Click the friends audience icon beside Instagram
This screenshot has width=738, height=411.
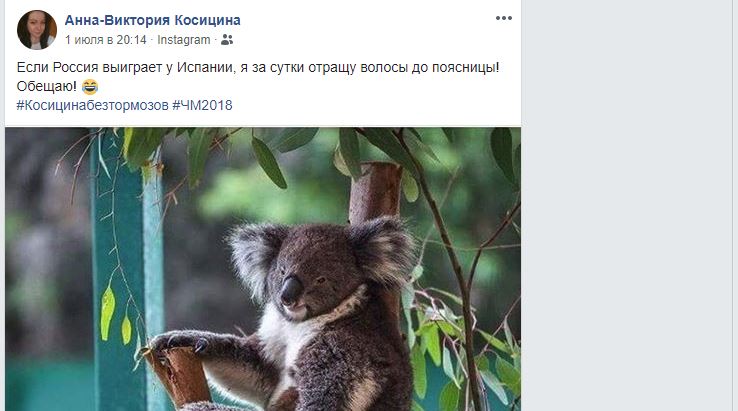coord(227,40)
